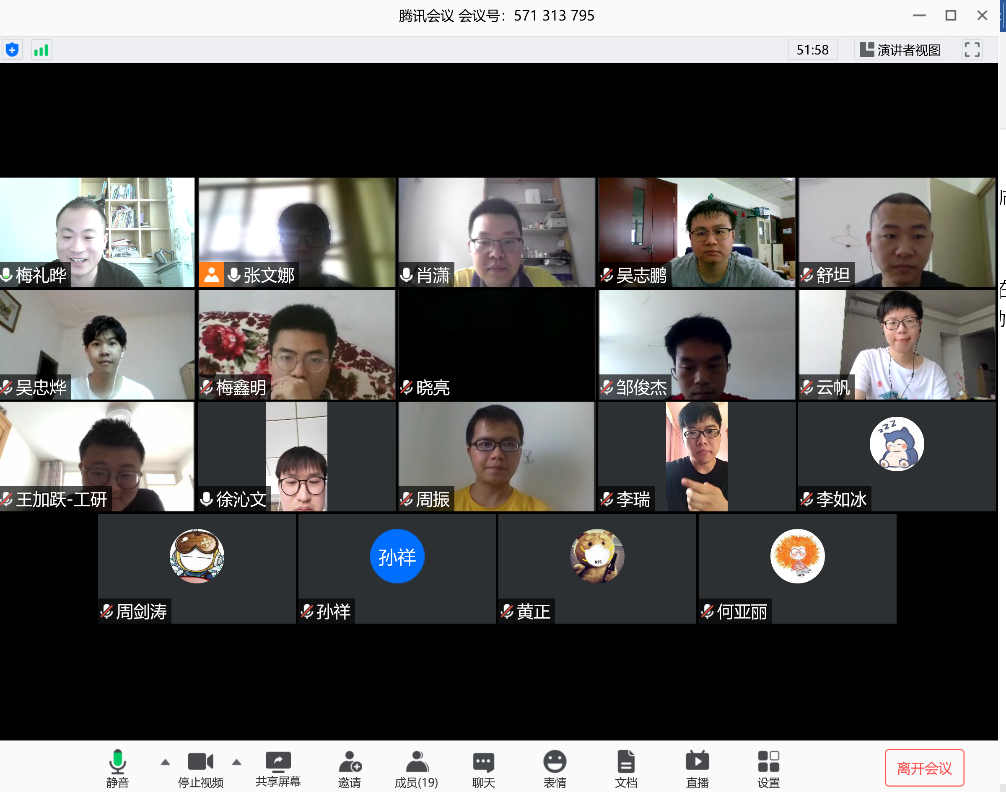The image size is (1006, 792).
Task: Click the red 离开会议 button
Action: 924,768
